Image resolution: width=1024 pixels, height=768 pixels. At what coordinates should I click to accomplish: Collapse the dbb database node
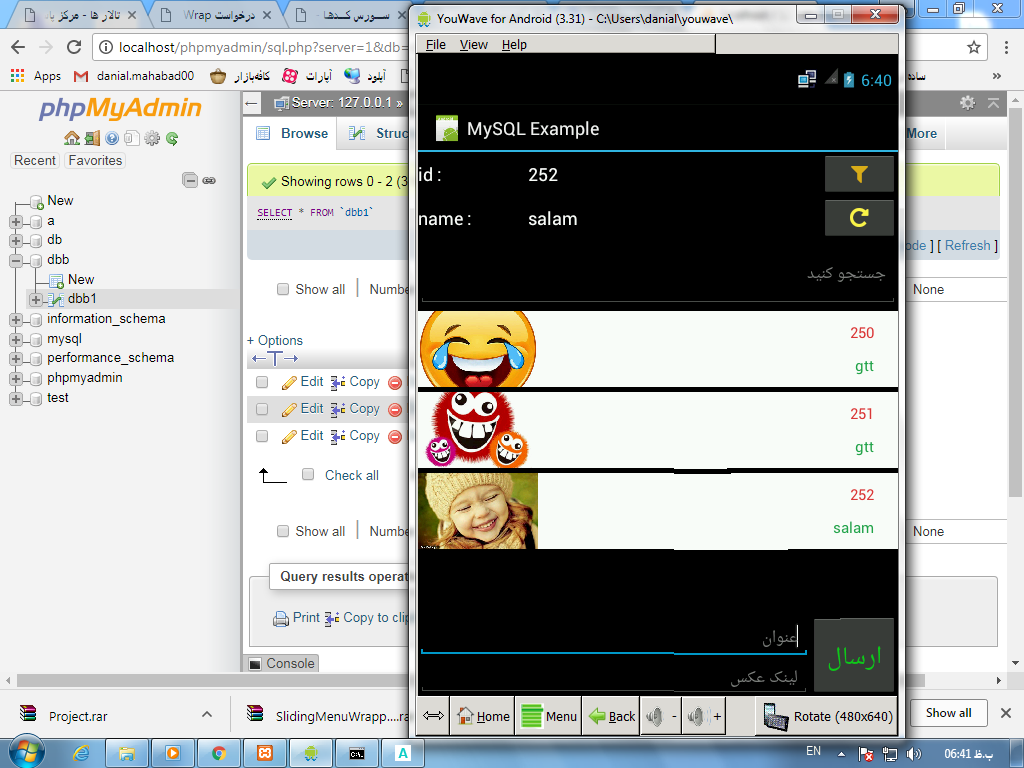coord(16,260)
